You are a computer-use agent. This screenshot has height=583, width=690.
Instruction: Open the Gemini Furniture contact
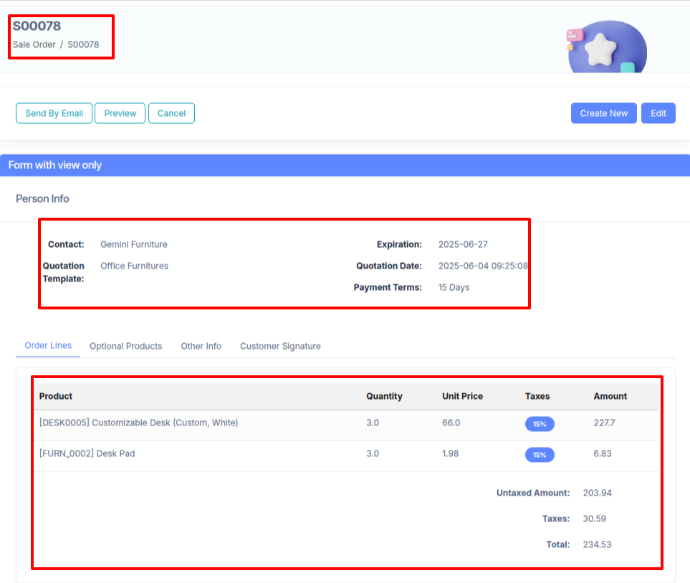(x=134, y=244)
